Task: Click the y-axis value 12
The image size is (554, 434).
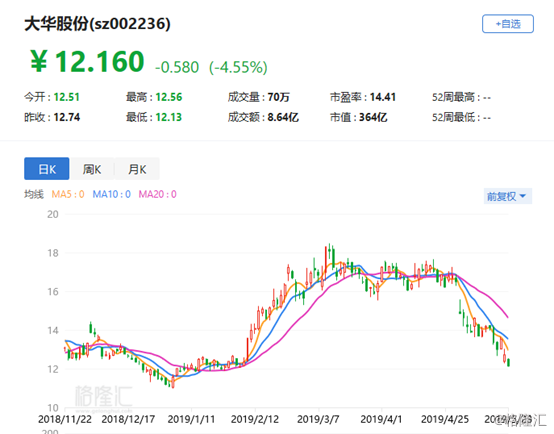Action: [x=53, y=369]
